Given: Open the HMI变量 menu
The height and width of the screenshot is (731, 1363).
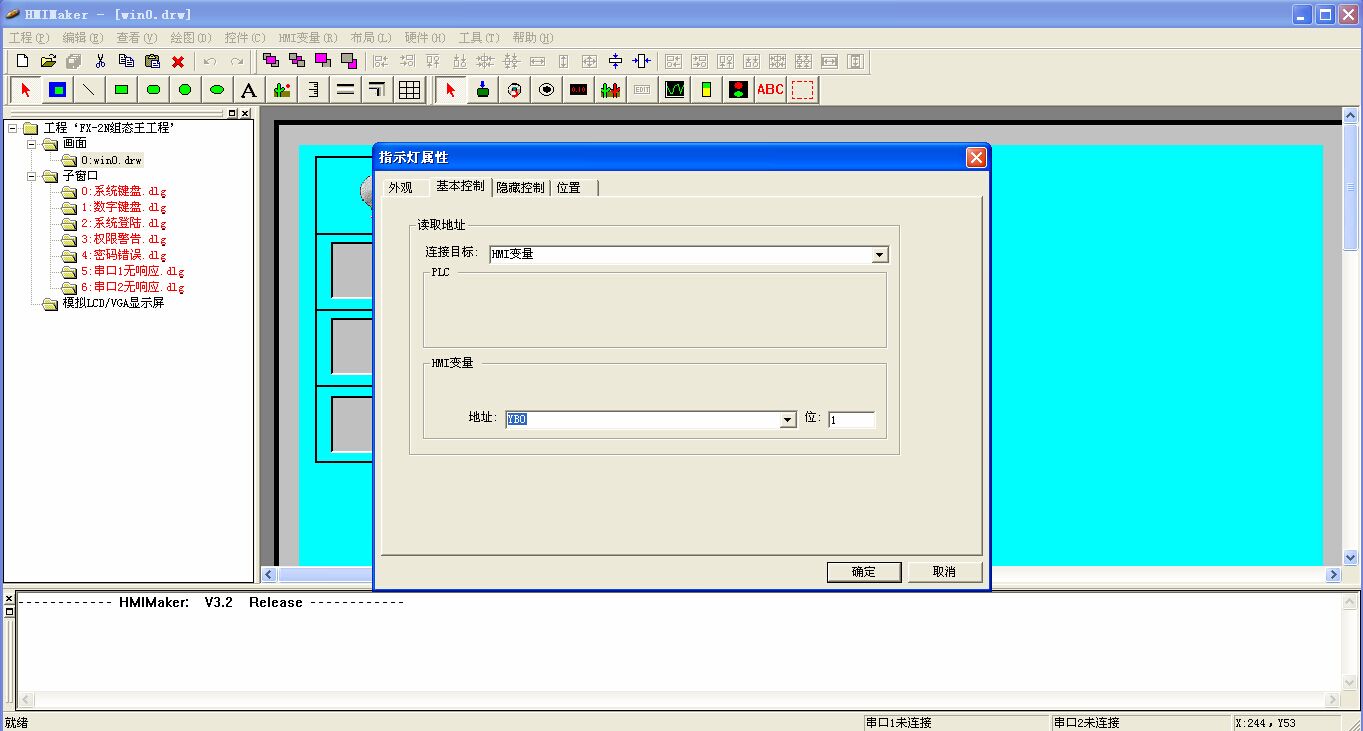Looking at the screenshot, I should coord(307,38).
